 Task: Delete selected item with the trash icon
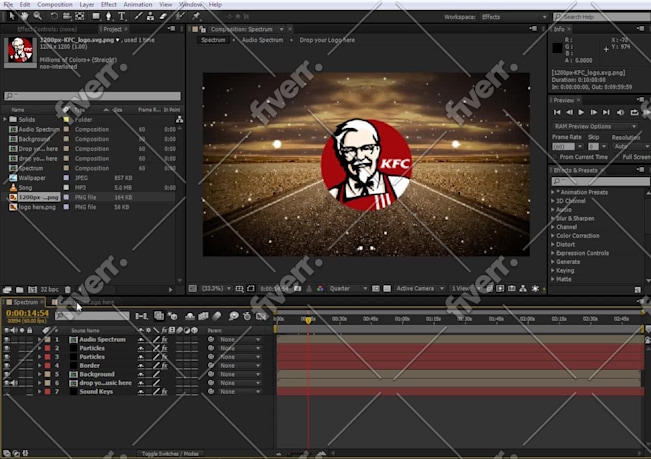click(68, 289)
